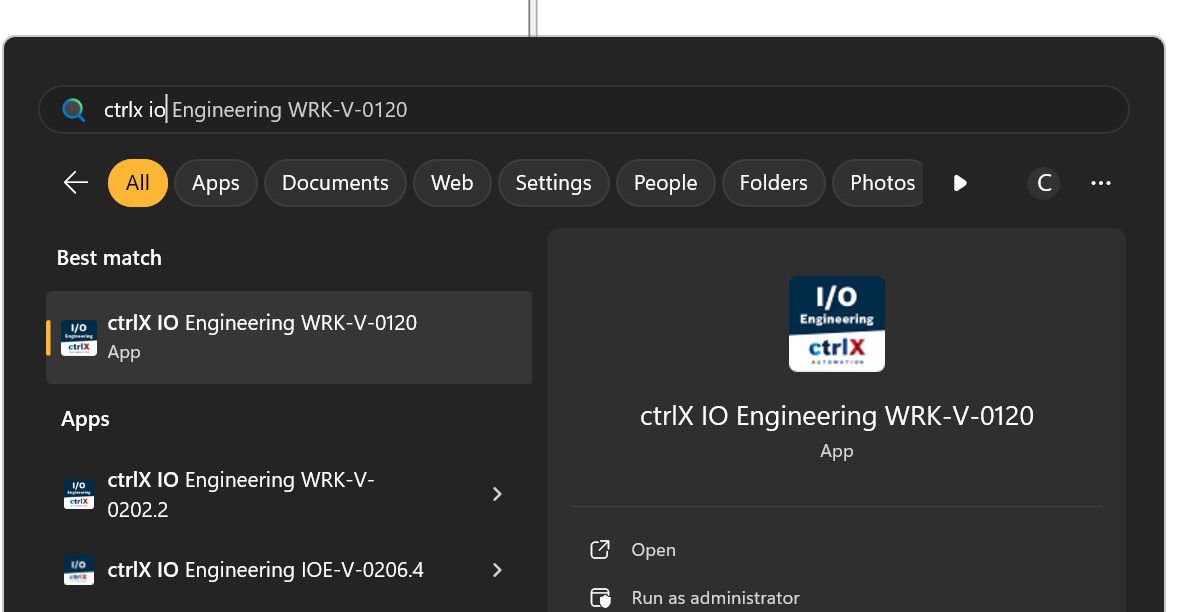The width and height of the screenshot is (1203, 612).
Task: Switch to the Photos filter tab
Action: pos(878,183)
